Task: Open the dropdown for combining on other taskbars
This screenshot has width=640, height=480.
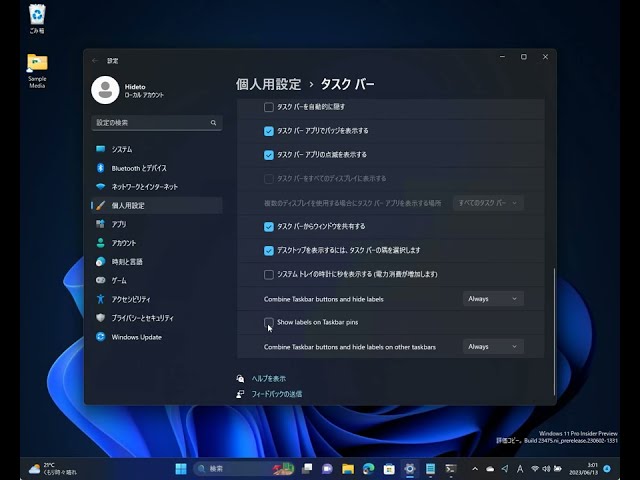Action: click(x=493, y=346)
